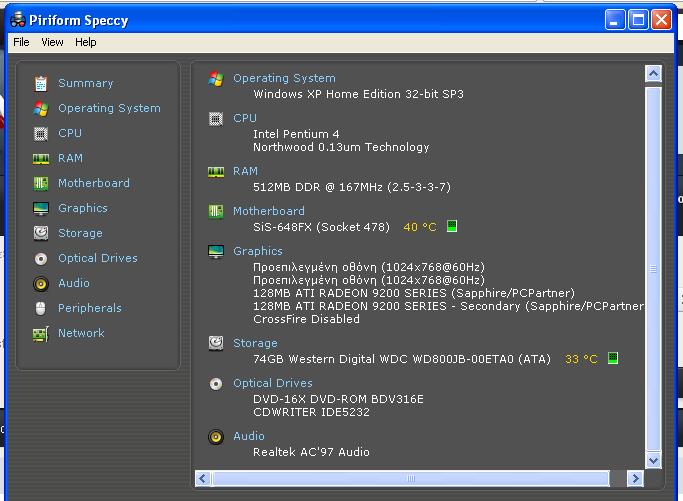Click the Storage drive icon in summary panel

pyautogui.click(x=216, y=343)
